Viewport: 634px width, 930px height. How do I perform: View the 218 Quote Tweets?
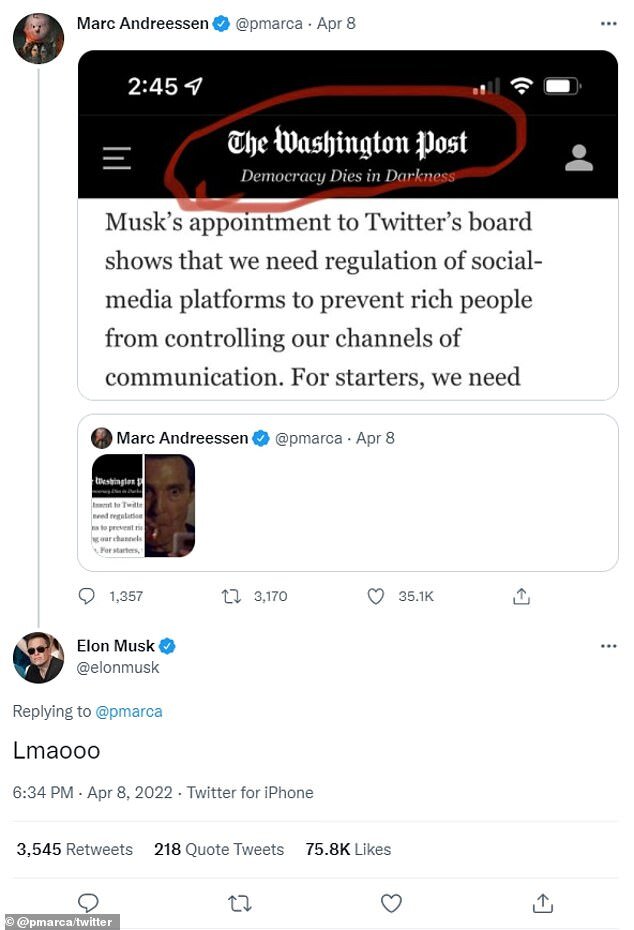click(x=219, y=849)
